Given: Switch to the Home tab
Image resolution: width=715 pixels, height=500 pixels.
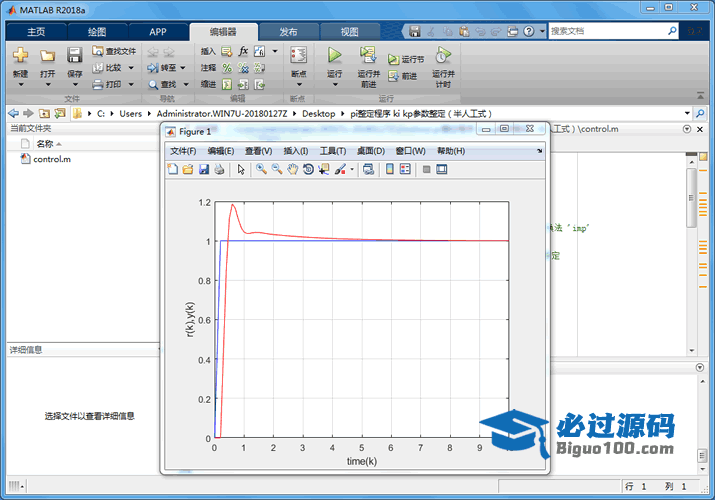Looking at the screenshot, I should pyautogui.click(x=36, y=32).
